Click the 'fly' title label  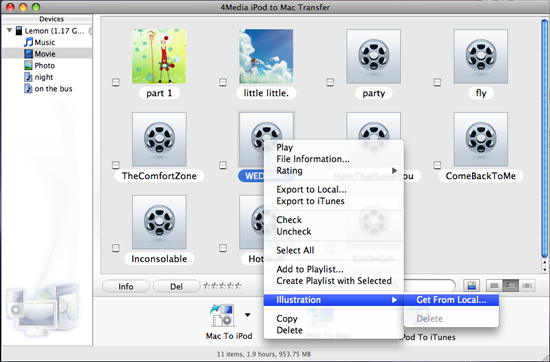pyautogui.click(x=481, y=93)
